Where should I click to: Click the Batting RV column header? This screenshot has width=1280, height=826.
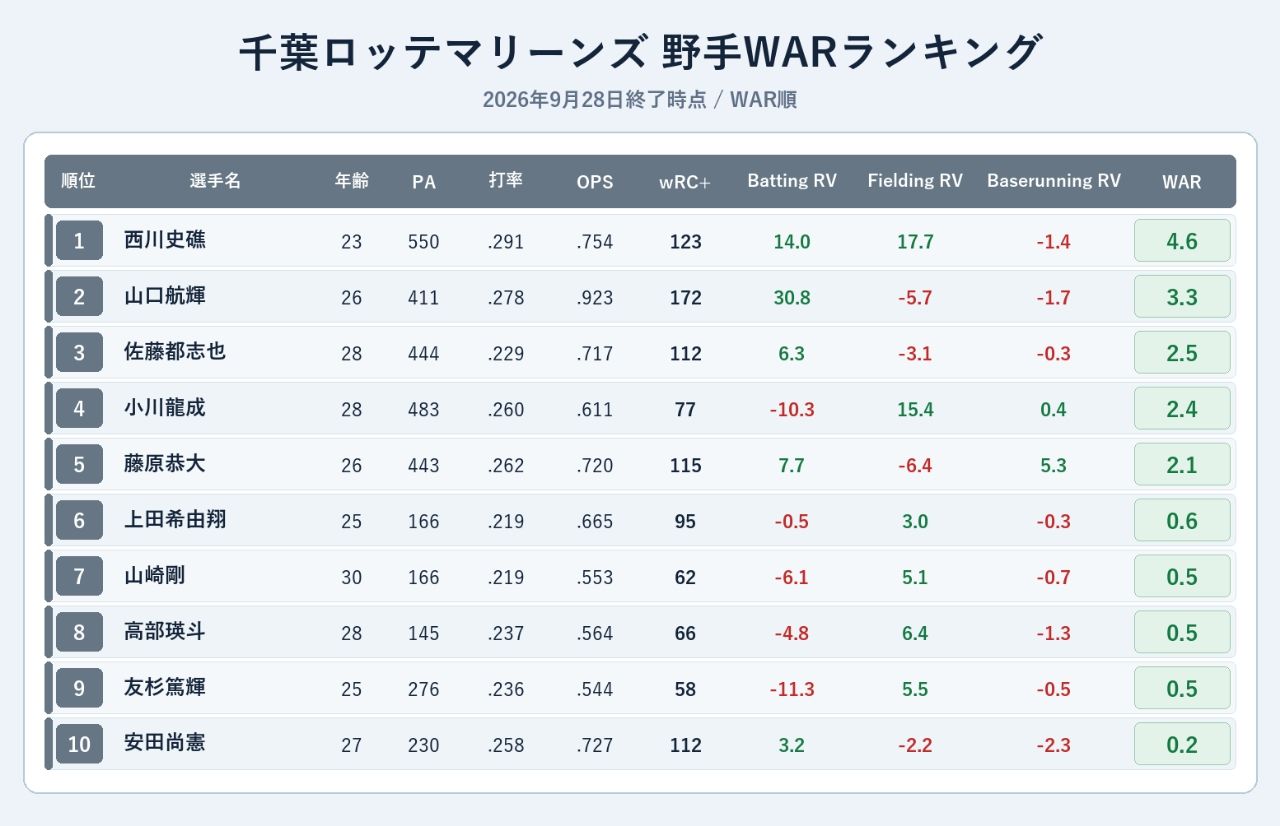792,181
